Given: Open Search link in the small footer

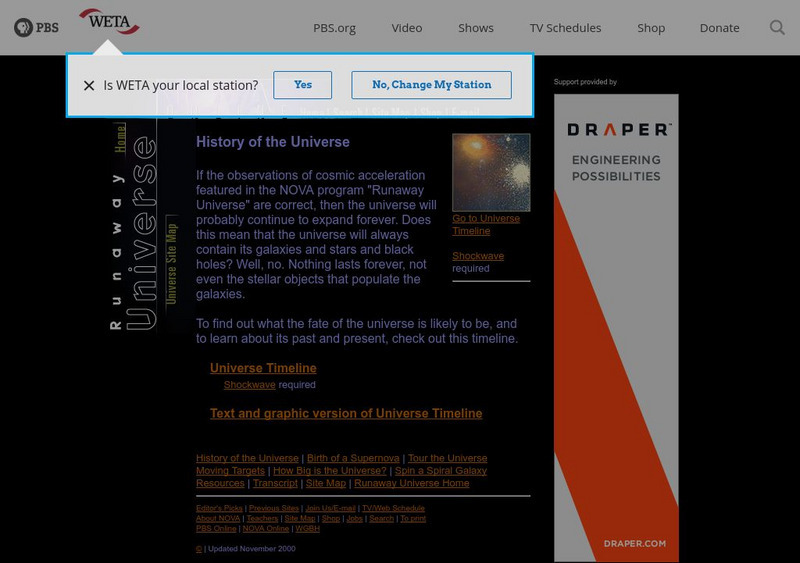Looking at the screenshot, I should (x=382, y=519).
